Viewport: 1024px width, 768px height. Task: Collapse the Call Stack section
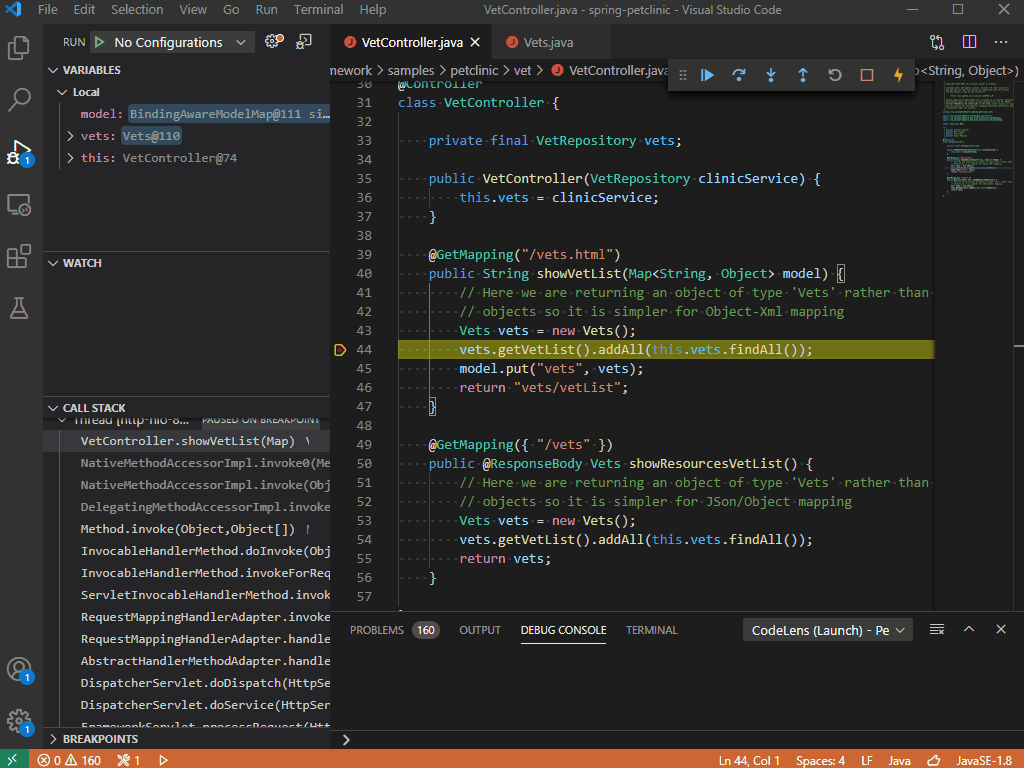pos(53,407)
